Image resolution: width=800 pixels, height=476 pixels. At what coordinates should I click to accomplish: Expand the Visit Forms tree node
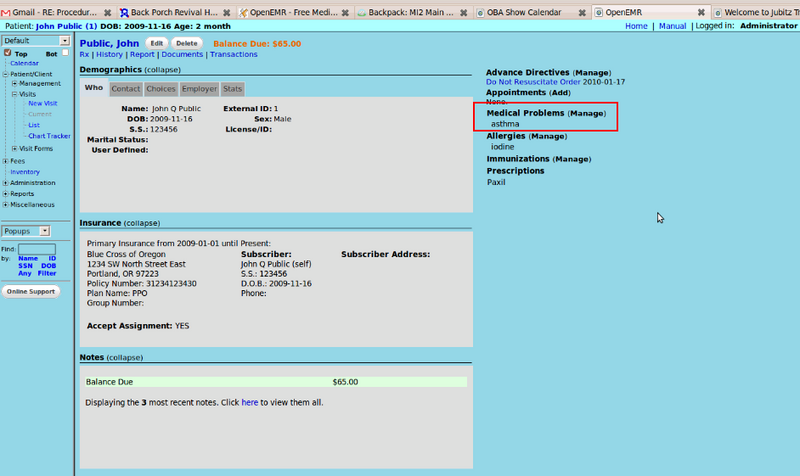tap(14, 148)
